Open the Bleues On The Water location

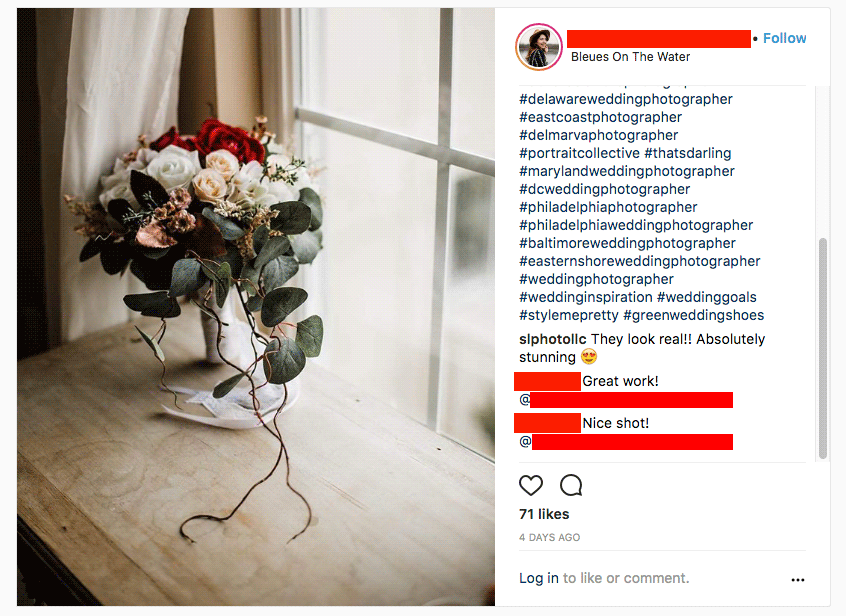click(x=630, y=57)
